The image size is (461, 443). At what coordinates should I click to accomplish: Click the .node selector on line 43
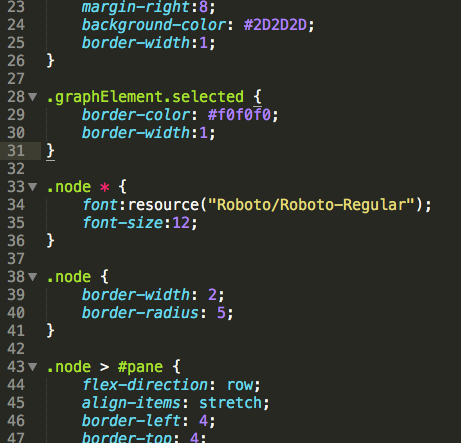pos(69,367)
